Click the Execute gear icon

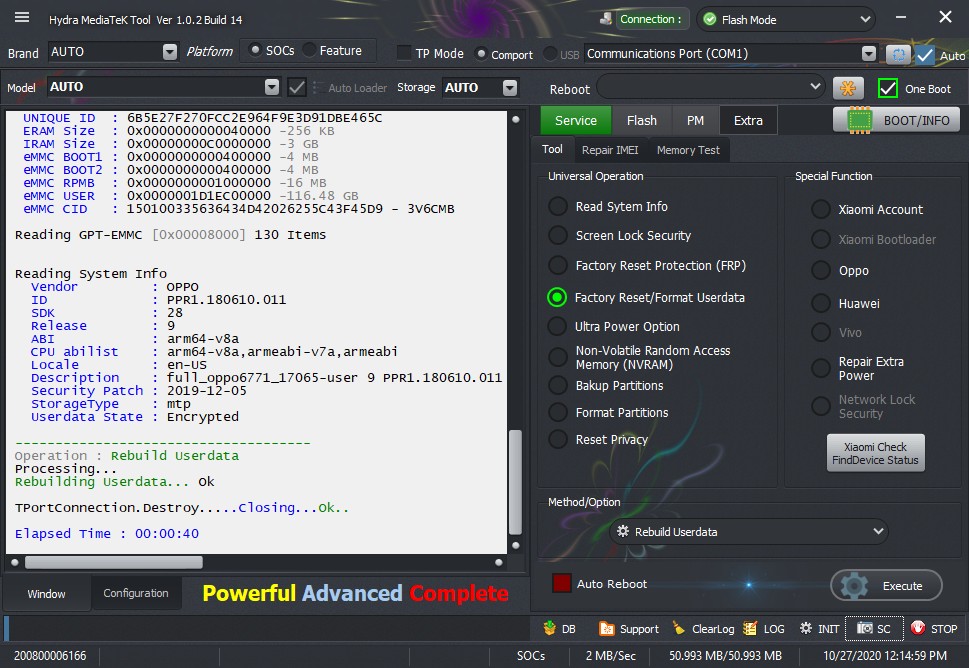point(854,585)
